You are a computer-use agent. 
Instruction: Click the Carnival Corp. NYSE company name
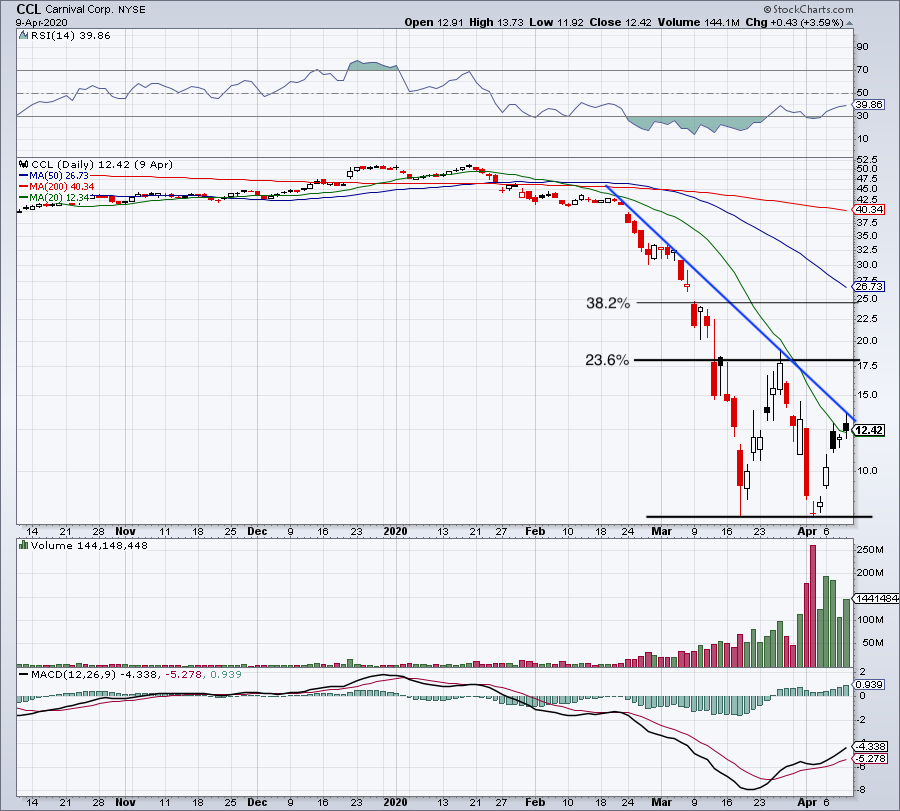[x=95, y=10]
